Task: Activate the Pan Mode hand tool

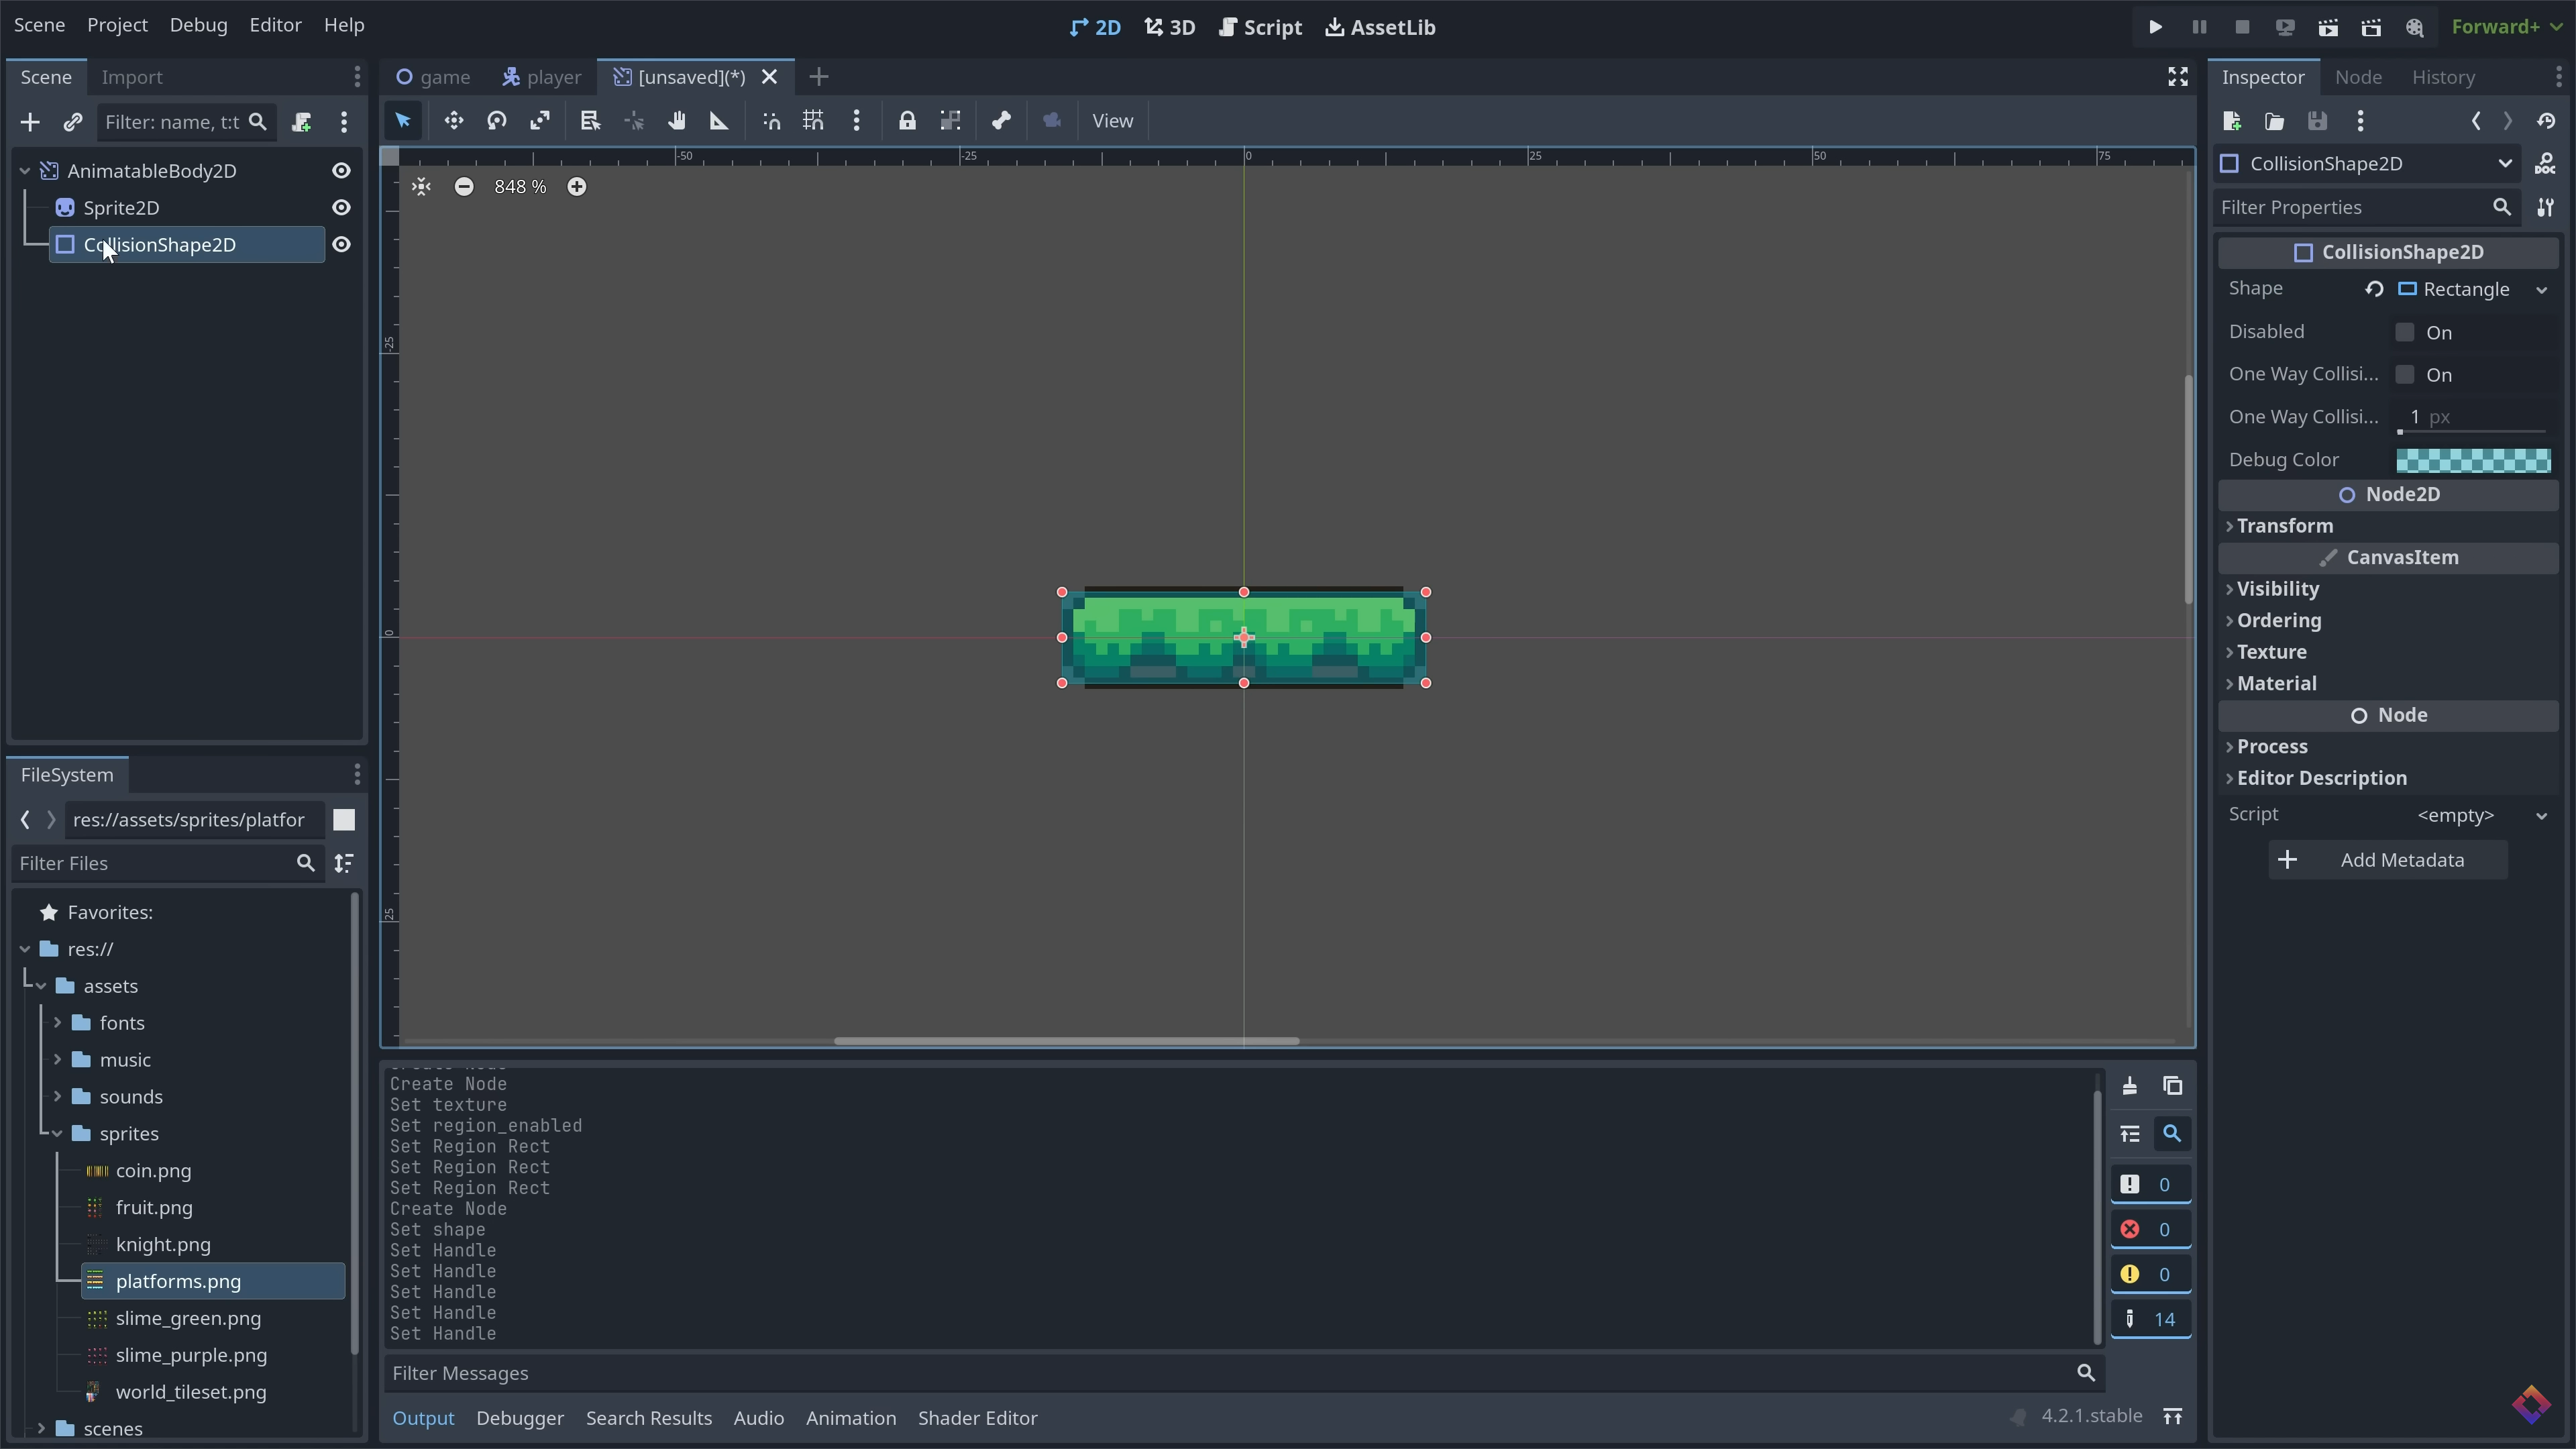Action: point(677,121)
